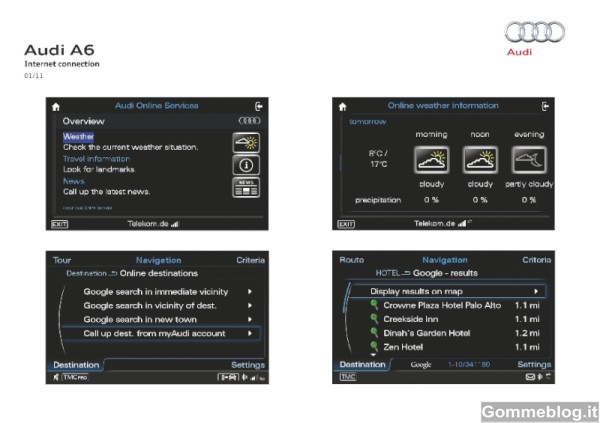Viewport: 600px width, 423px height.
Task: Select the News entry
Action: [74, 181]
